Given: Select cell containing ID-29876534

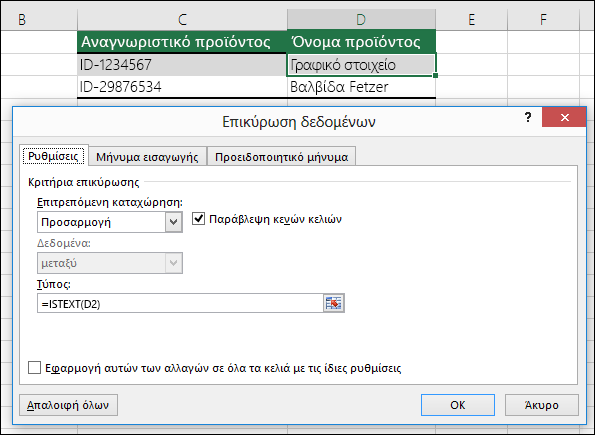Looking at the screenshot, I should coord(182,87).
